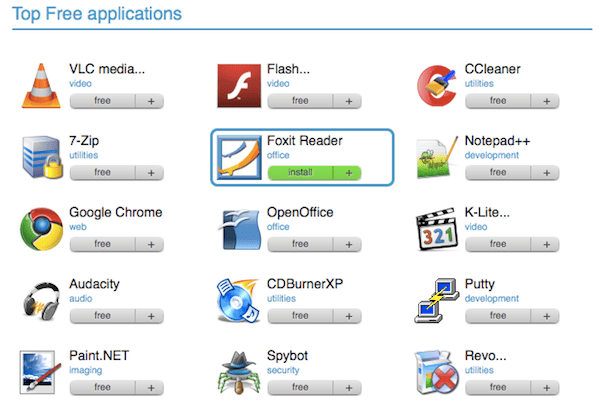The width and height of the screenshot is (600, 412).
Task: Select the Google Chrome icon
Action: pos(41,229)
